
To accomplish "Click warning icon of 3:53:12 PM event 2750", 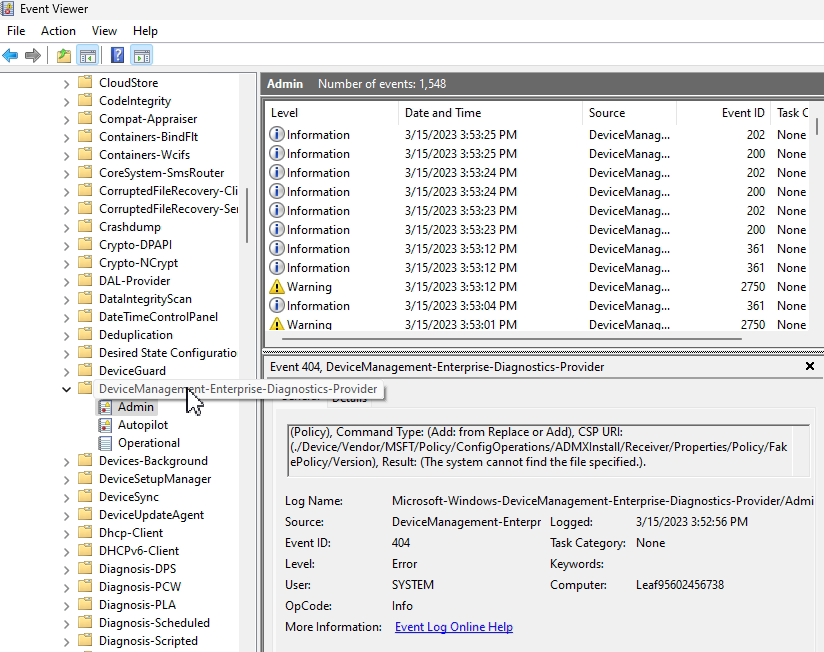I will tap(276, 287).
